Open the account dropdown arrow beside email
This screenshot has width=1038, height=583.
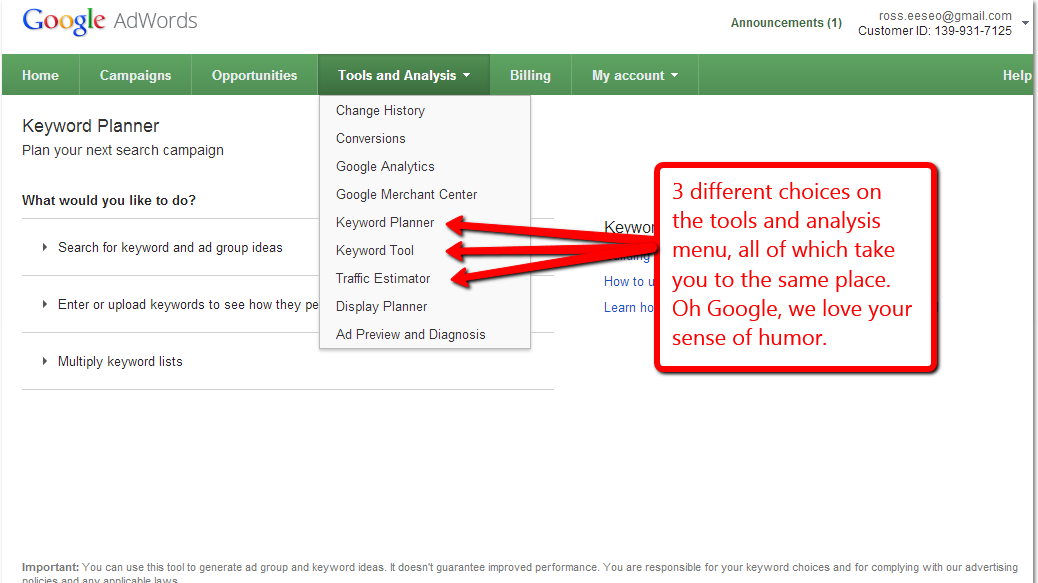(x=1025, y=23)
